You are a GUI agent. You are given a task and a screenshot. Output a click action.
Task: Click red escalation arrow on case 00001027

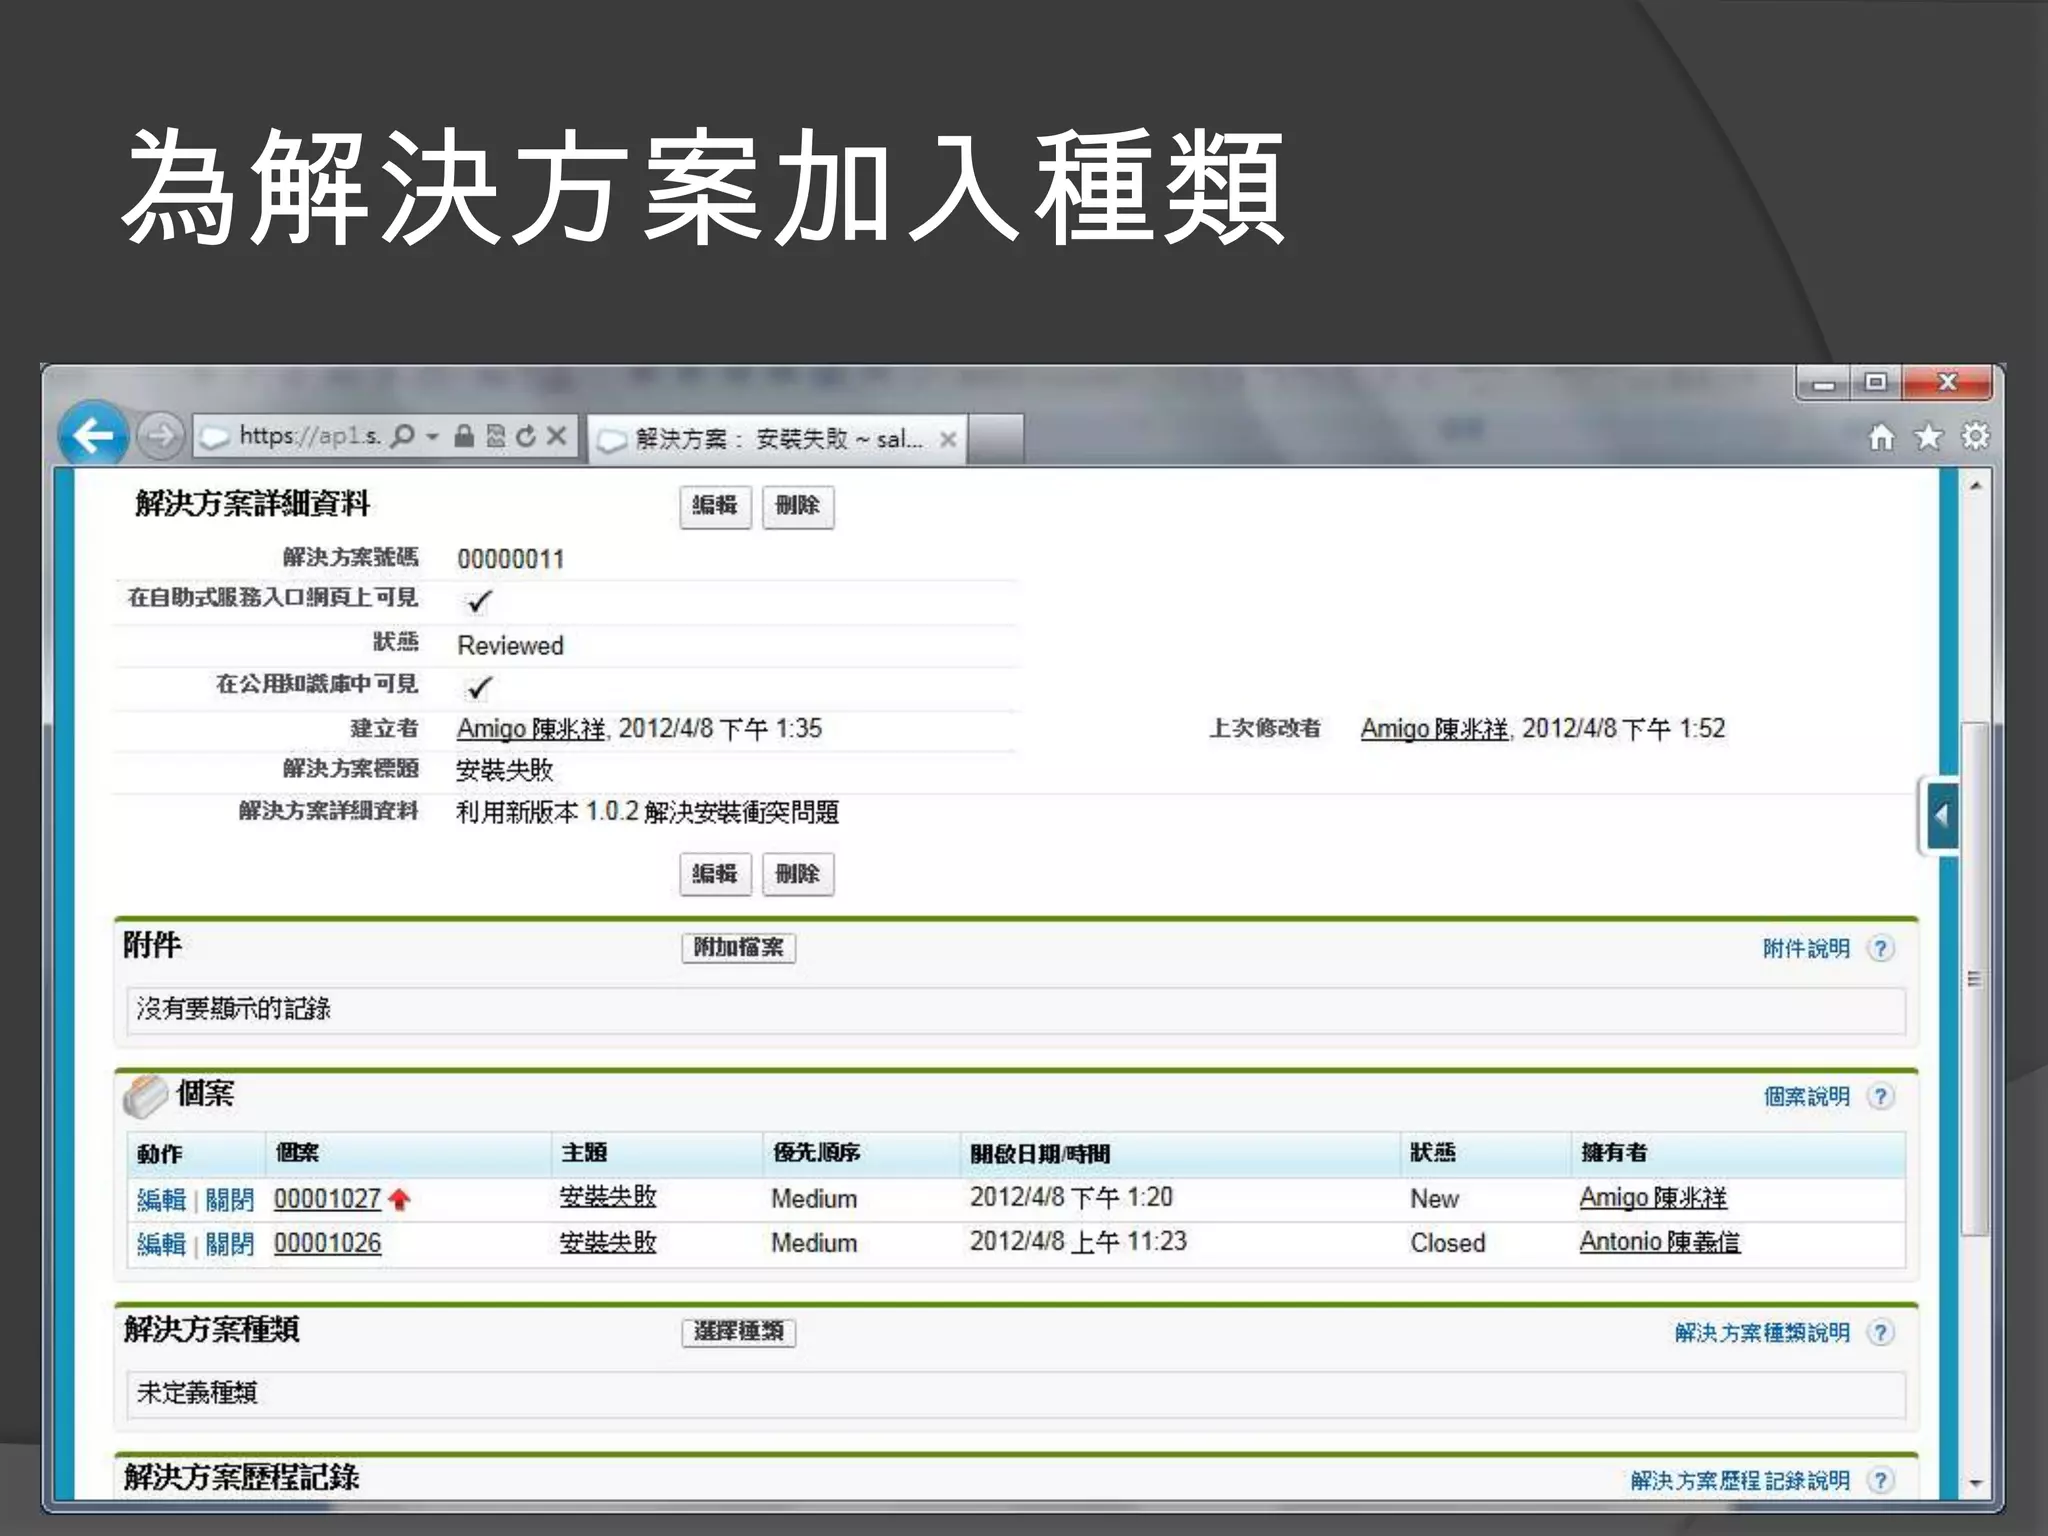(399, 1199)
